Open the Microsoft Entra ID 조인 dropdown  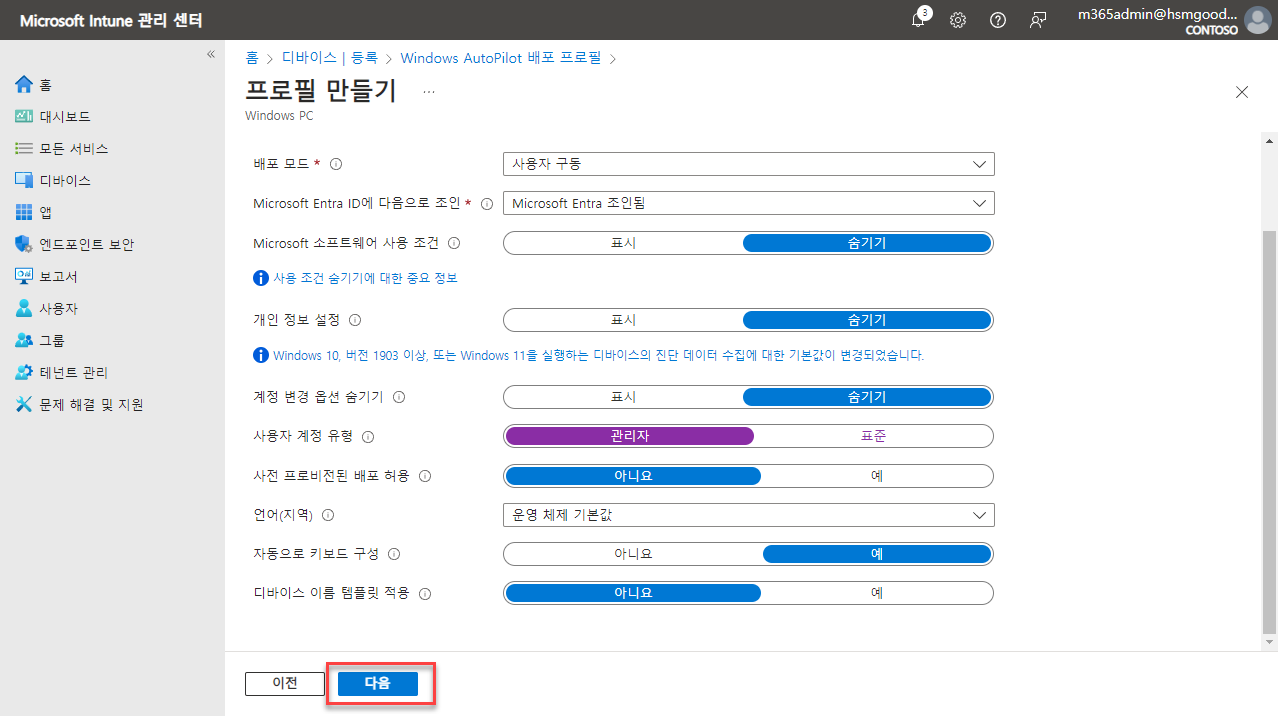[x=748, y=203]
